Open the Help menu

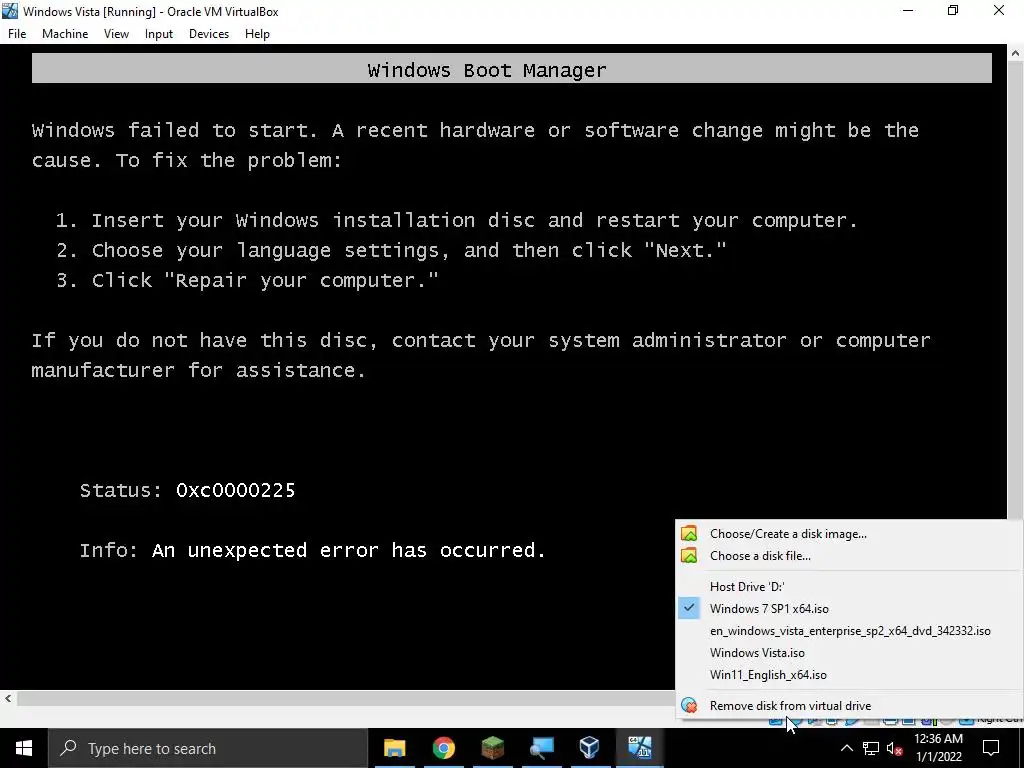(257, 34)
